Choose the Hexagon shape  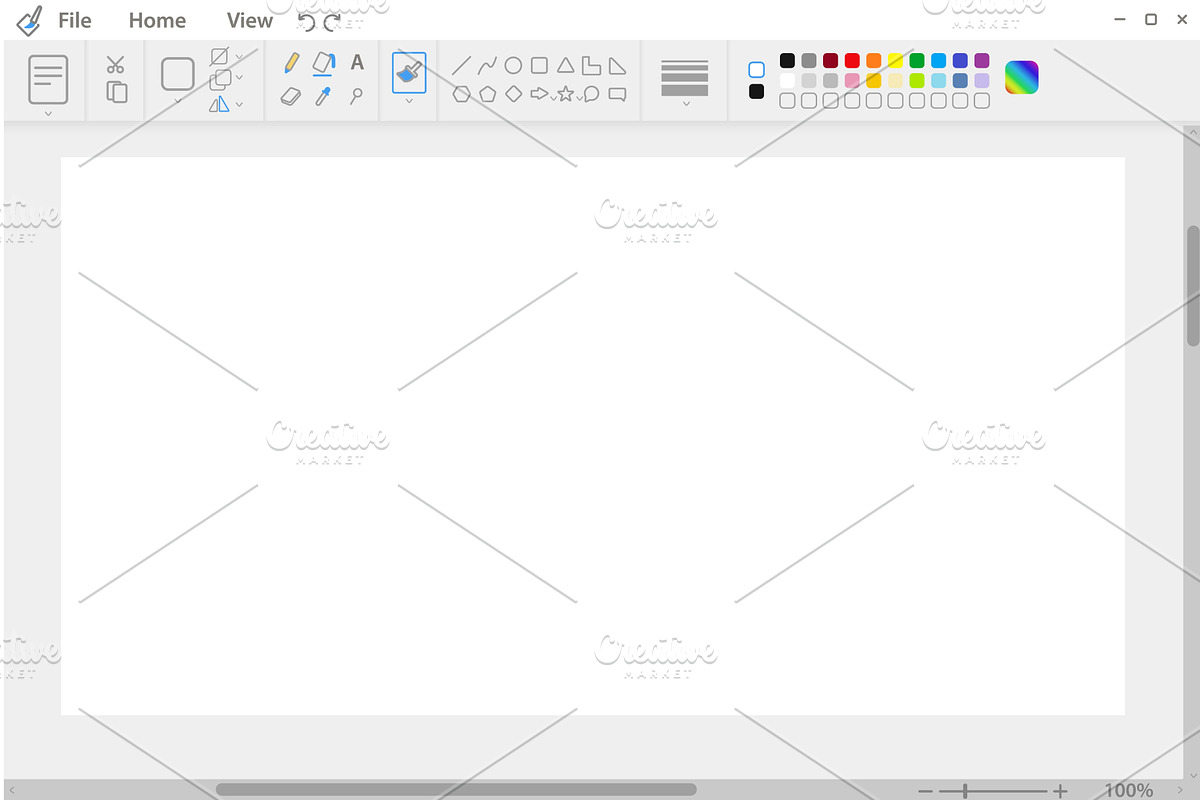461,94
